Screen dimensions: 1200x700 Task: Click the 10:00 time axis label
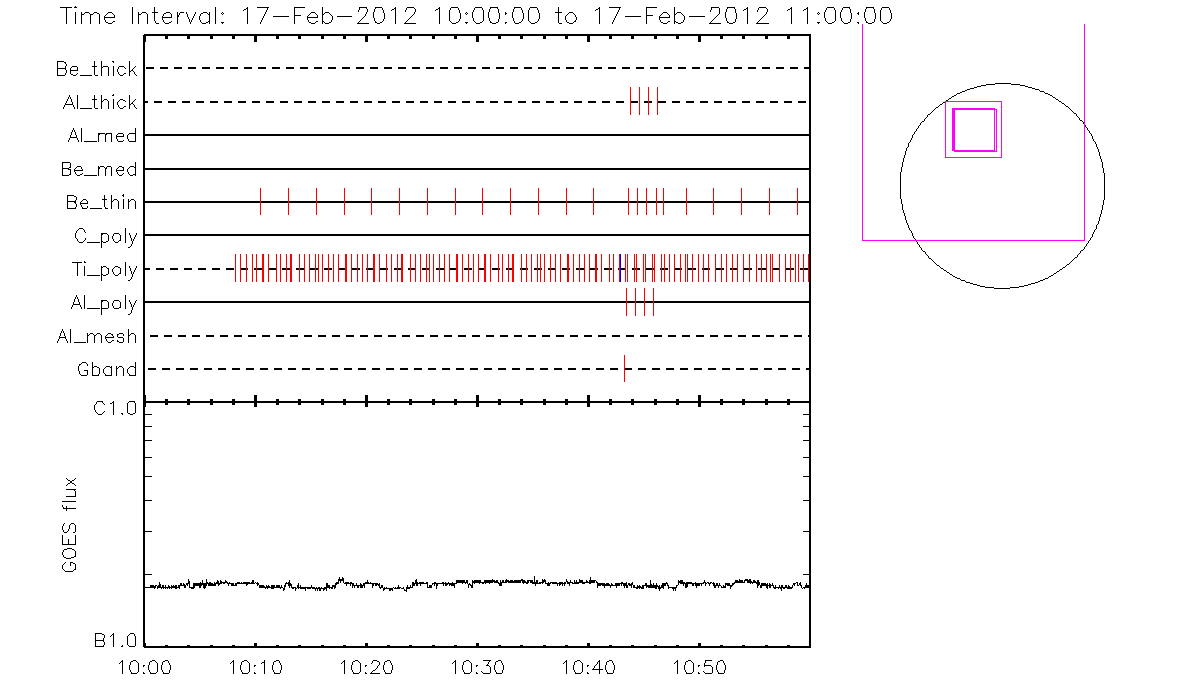146,666
